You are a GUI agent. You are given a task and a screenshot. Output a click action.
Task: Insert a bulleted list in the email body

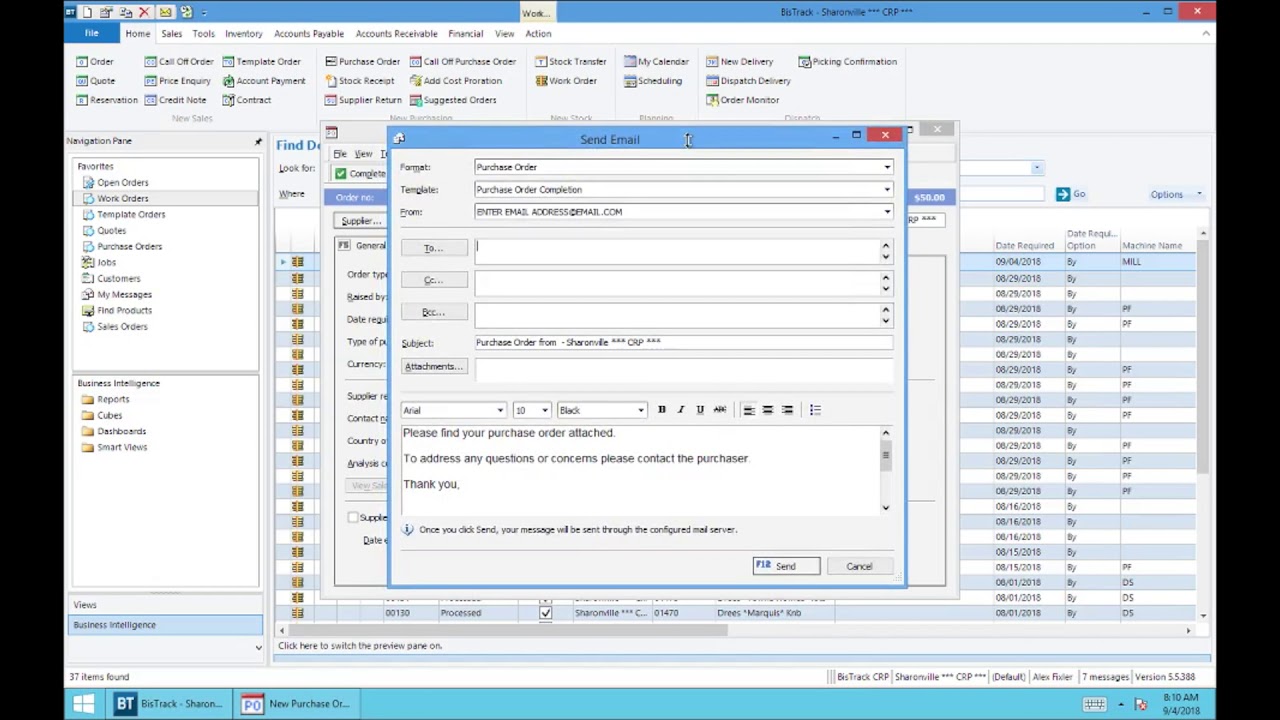point(815,410)
